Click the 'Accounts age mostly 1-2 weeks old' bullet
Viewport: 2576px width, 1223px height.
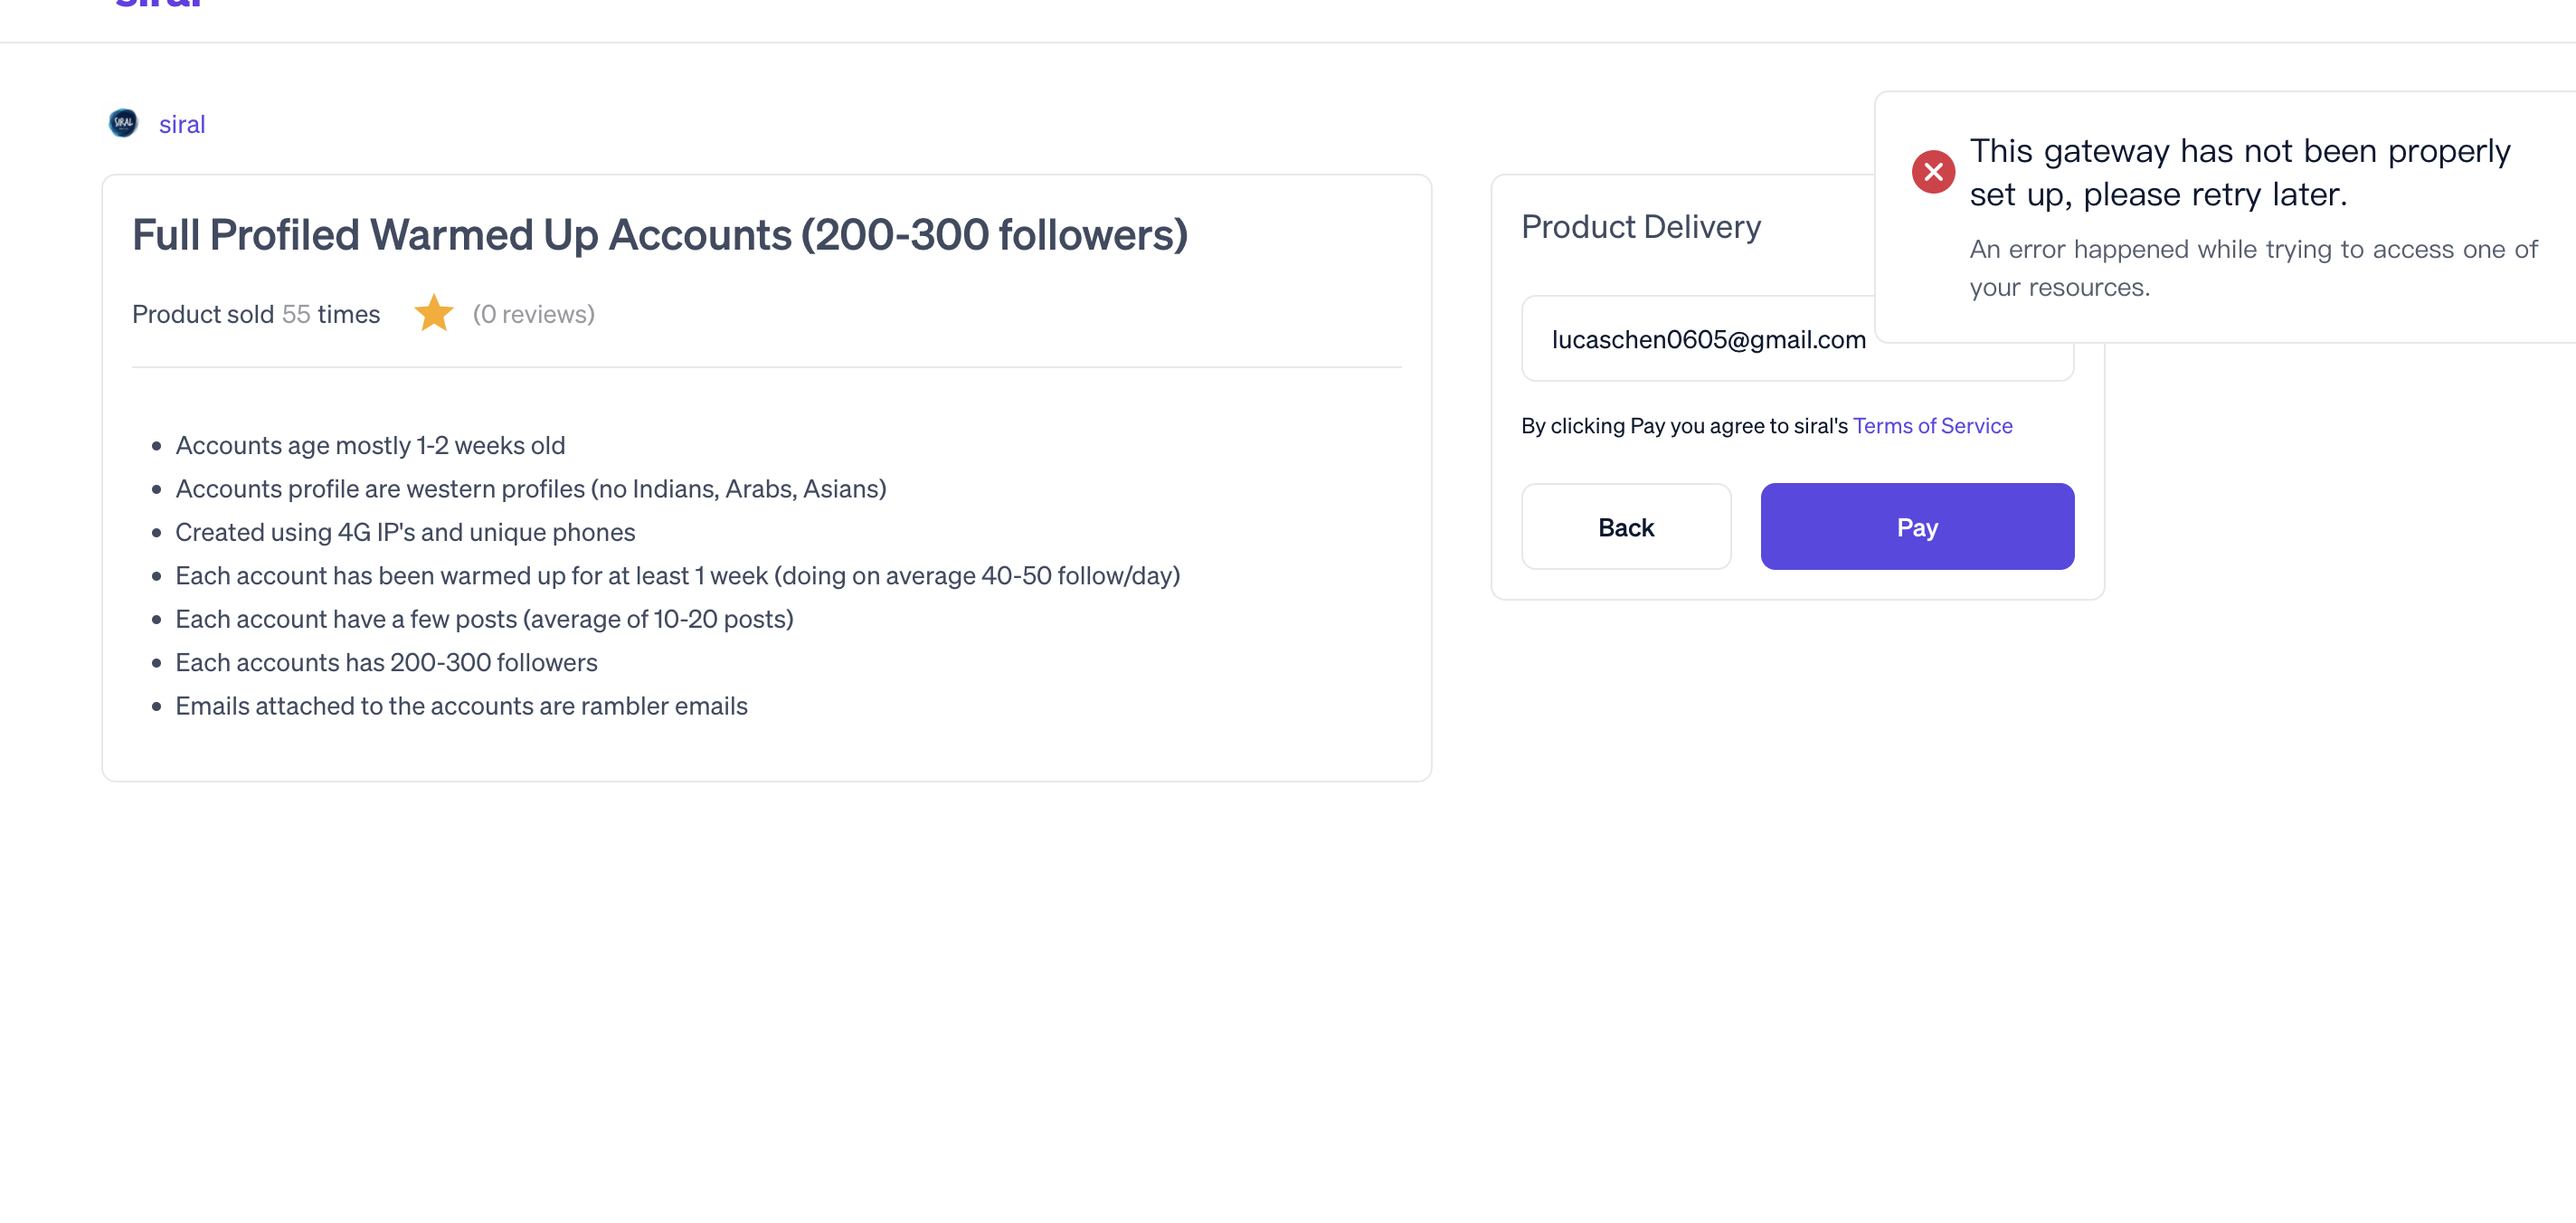(370, 445)
